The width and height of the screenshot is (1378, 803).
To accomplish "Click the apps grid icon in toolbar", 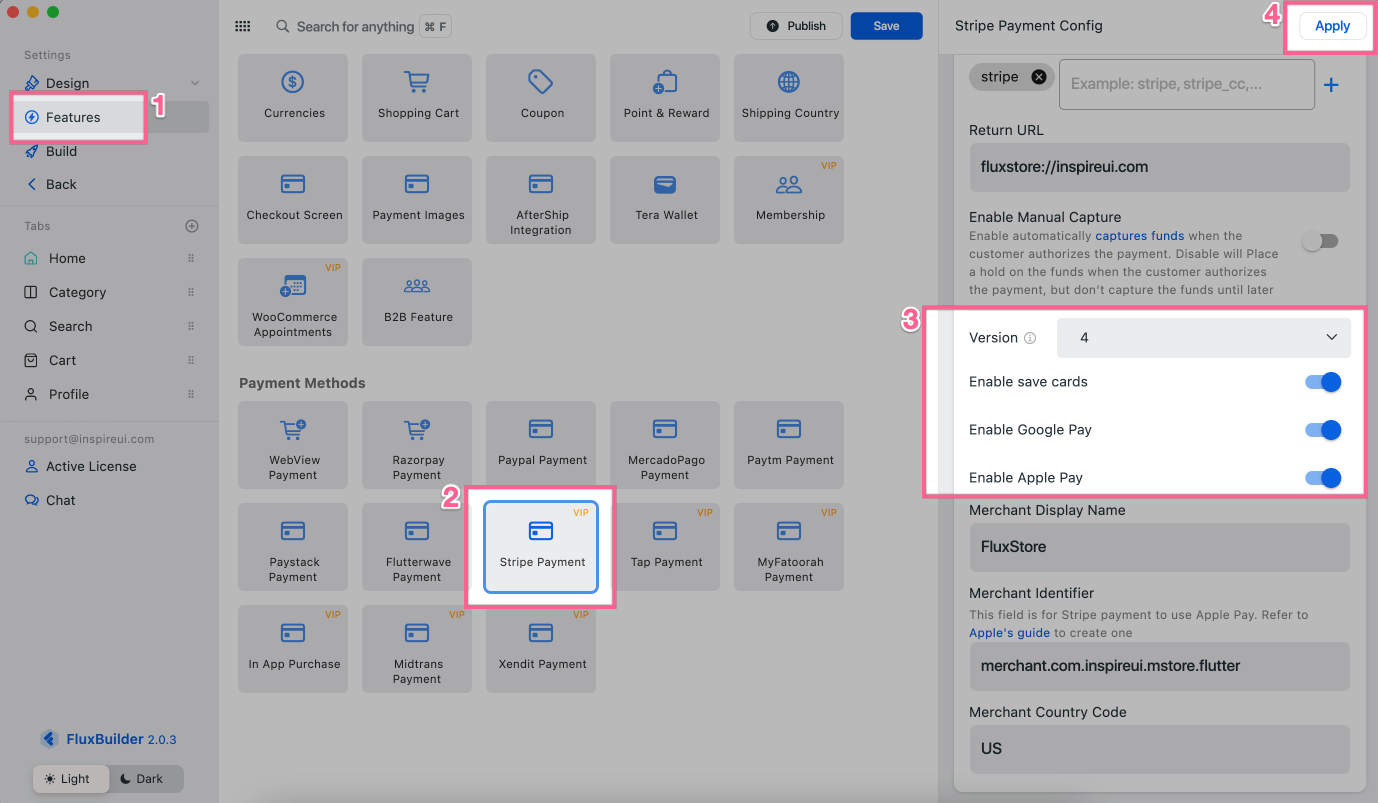I will (243, 27).
